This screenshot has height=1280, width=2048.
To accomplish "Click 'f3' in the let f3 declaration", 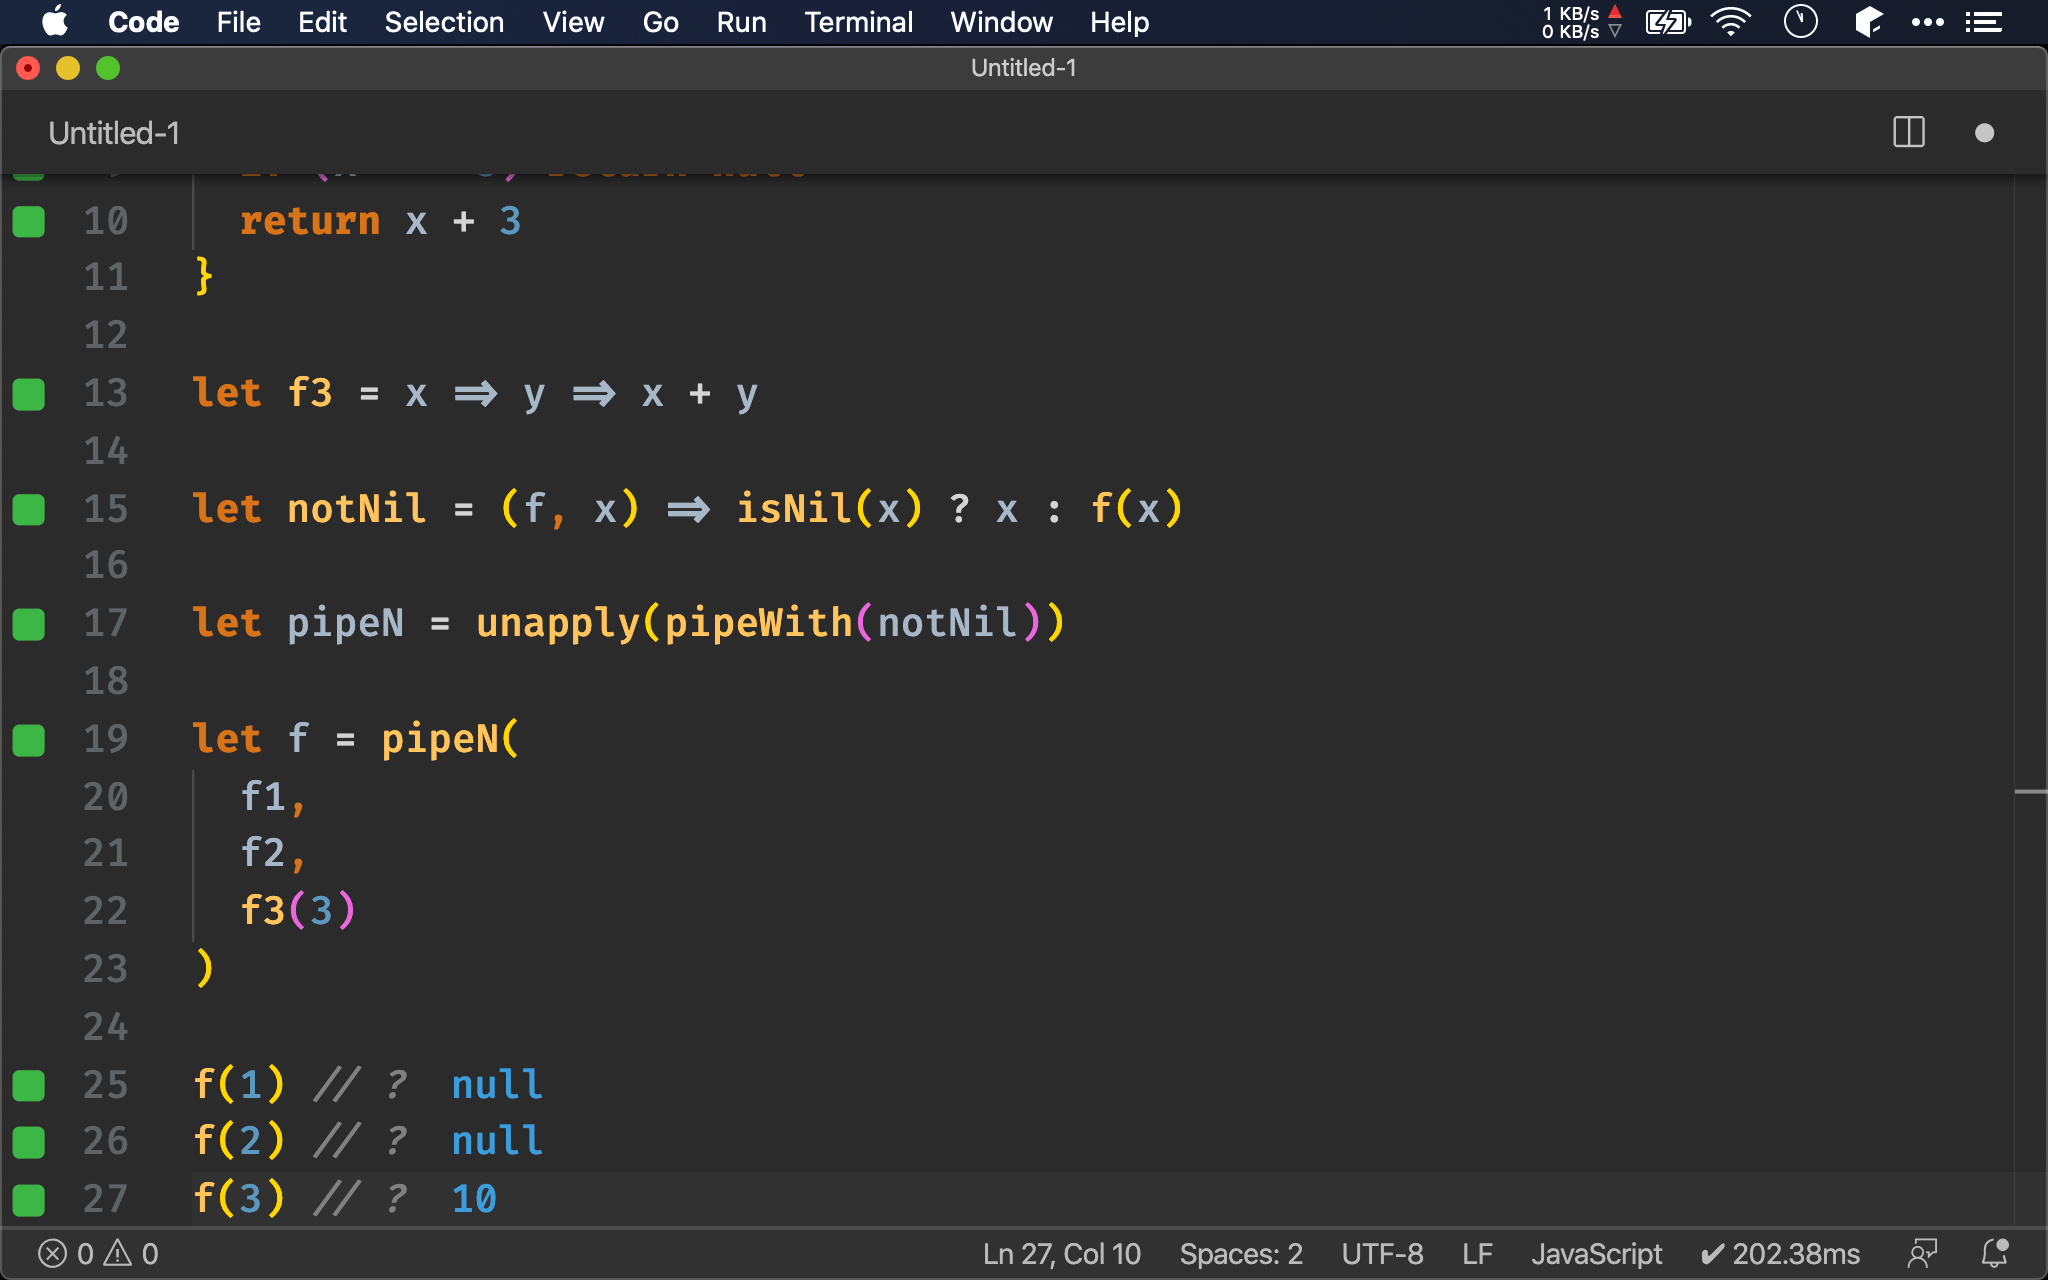I will coord(310,393).
